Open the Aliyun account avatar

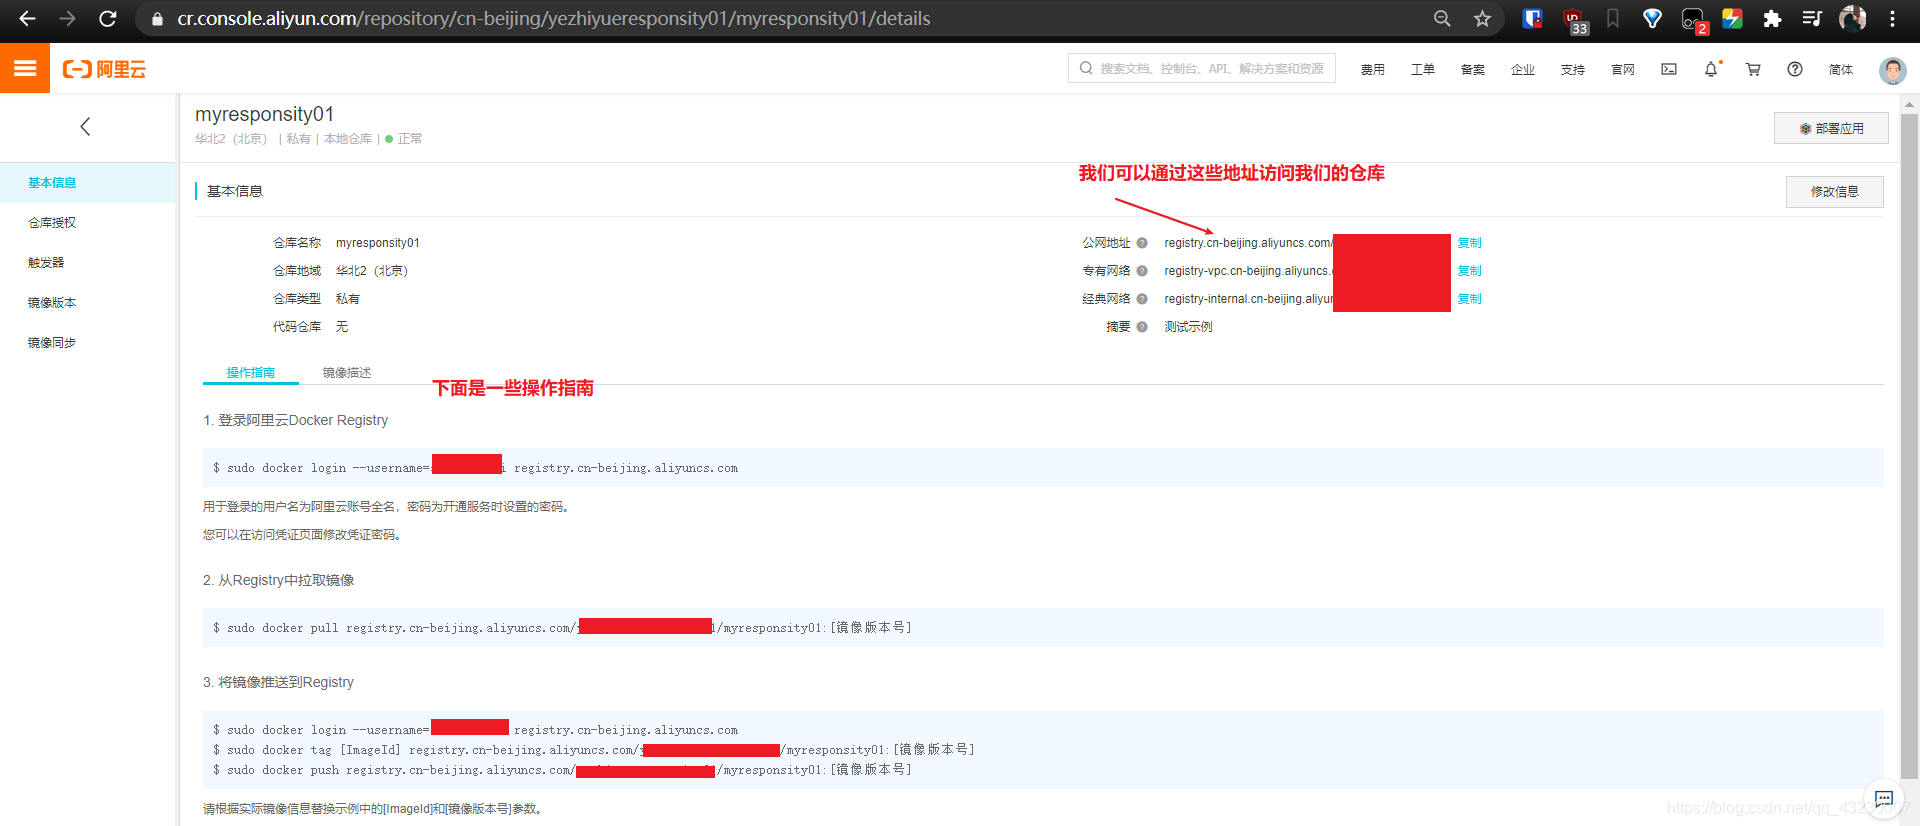pos(1892,70)
